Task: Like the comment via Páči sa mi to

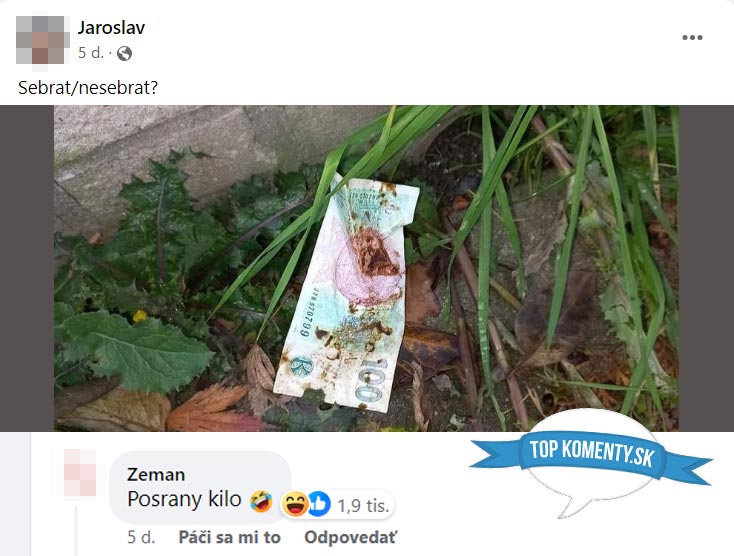Action: (229, 537)
